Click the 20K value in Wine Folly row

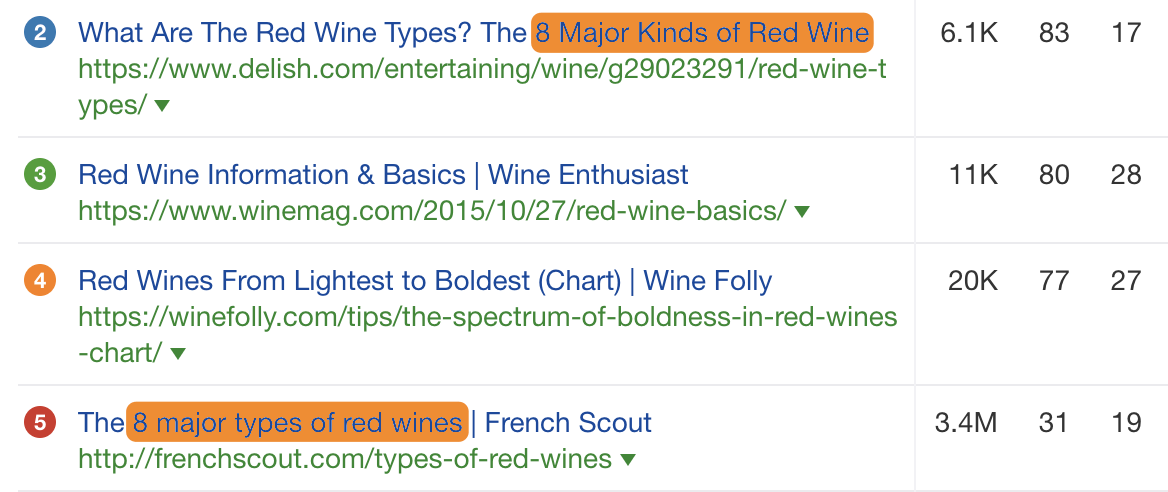point(972,281)
